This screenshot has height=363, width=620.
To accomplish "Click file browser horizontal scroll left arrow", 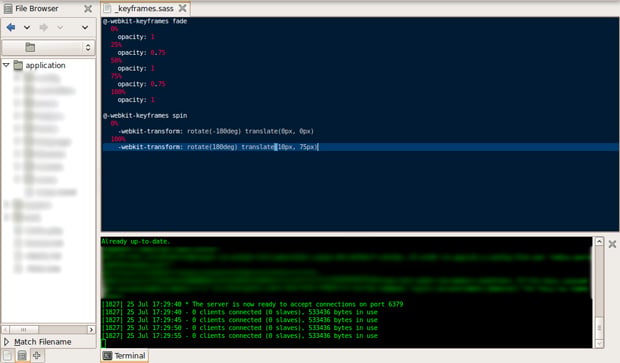I will (6, 329).
